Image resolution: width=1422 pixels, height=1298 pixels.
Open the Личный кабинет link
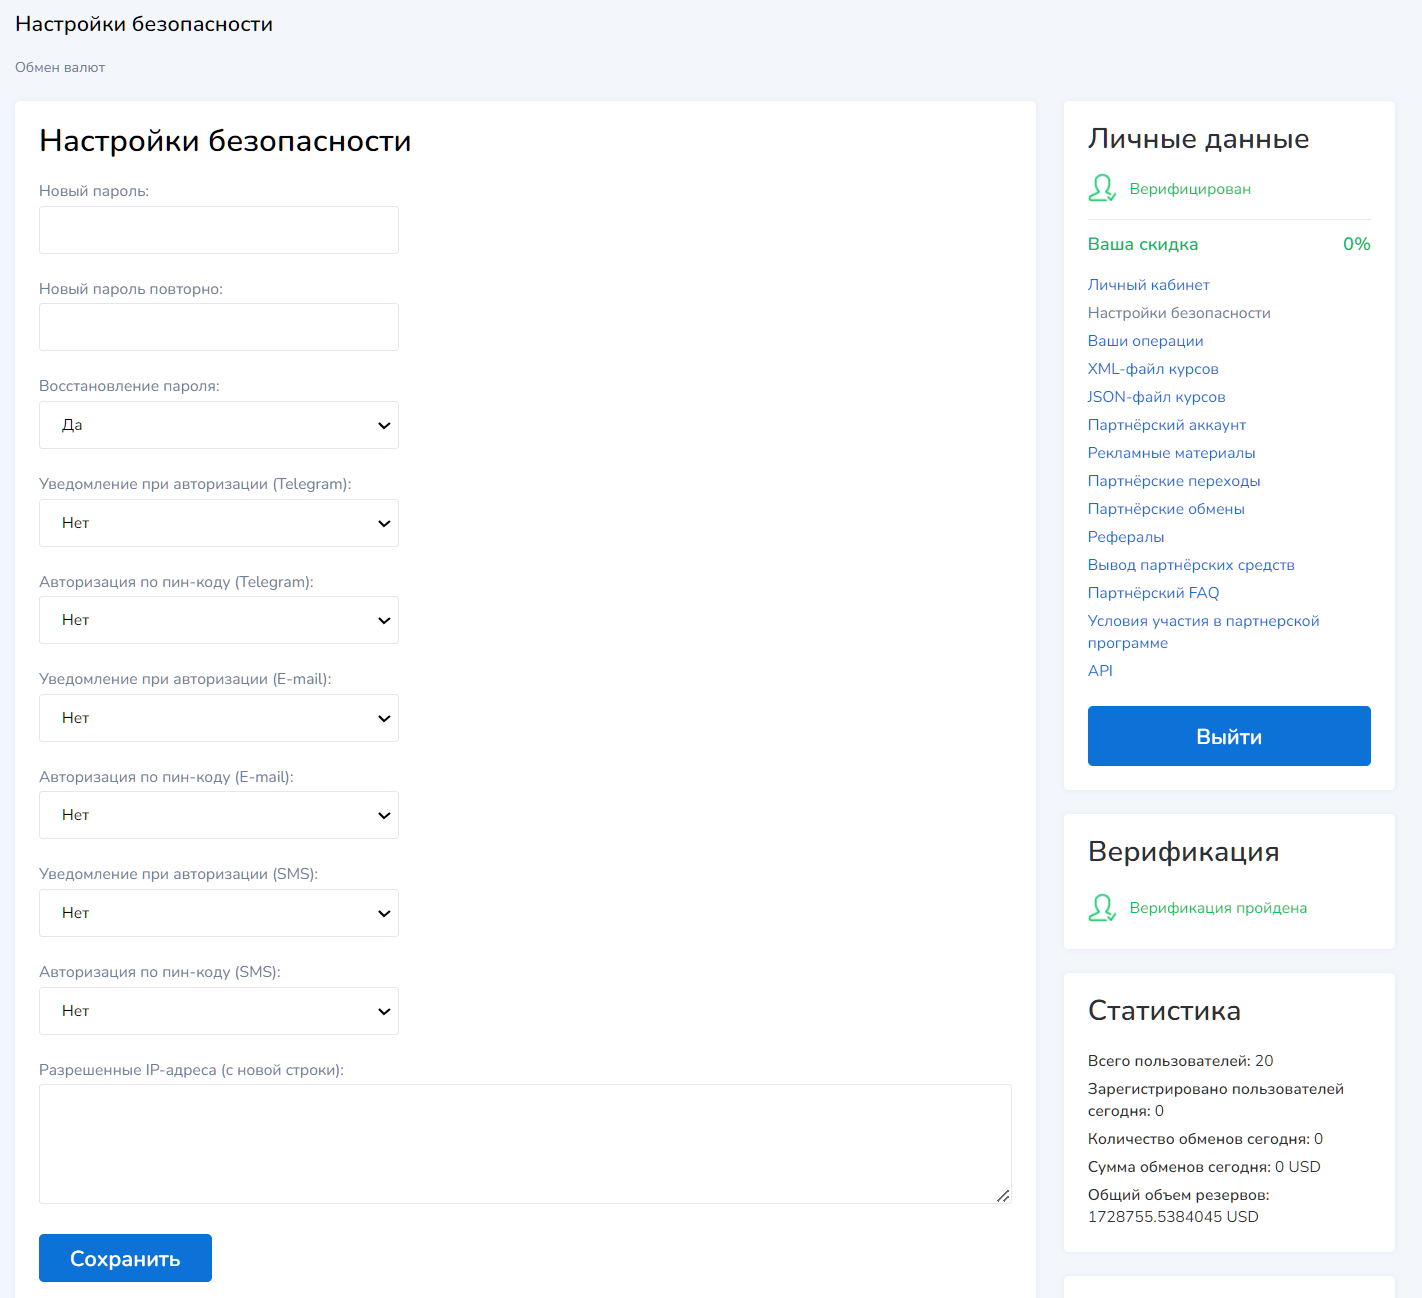click(x=1148, y=285)
